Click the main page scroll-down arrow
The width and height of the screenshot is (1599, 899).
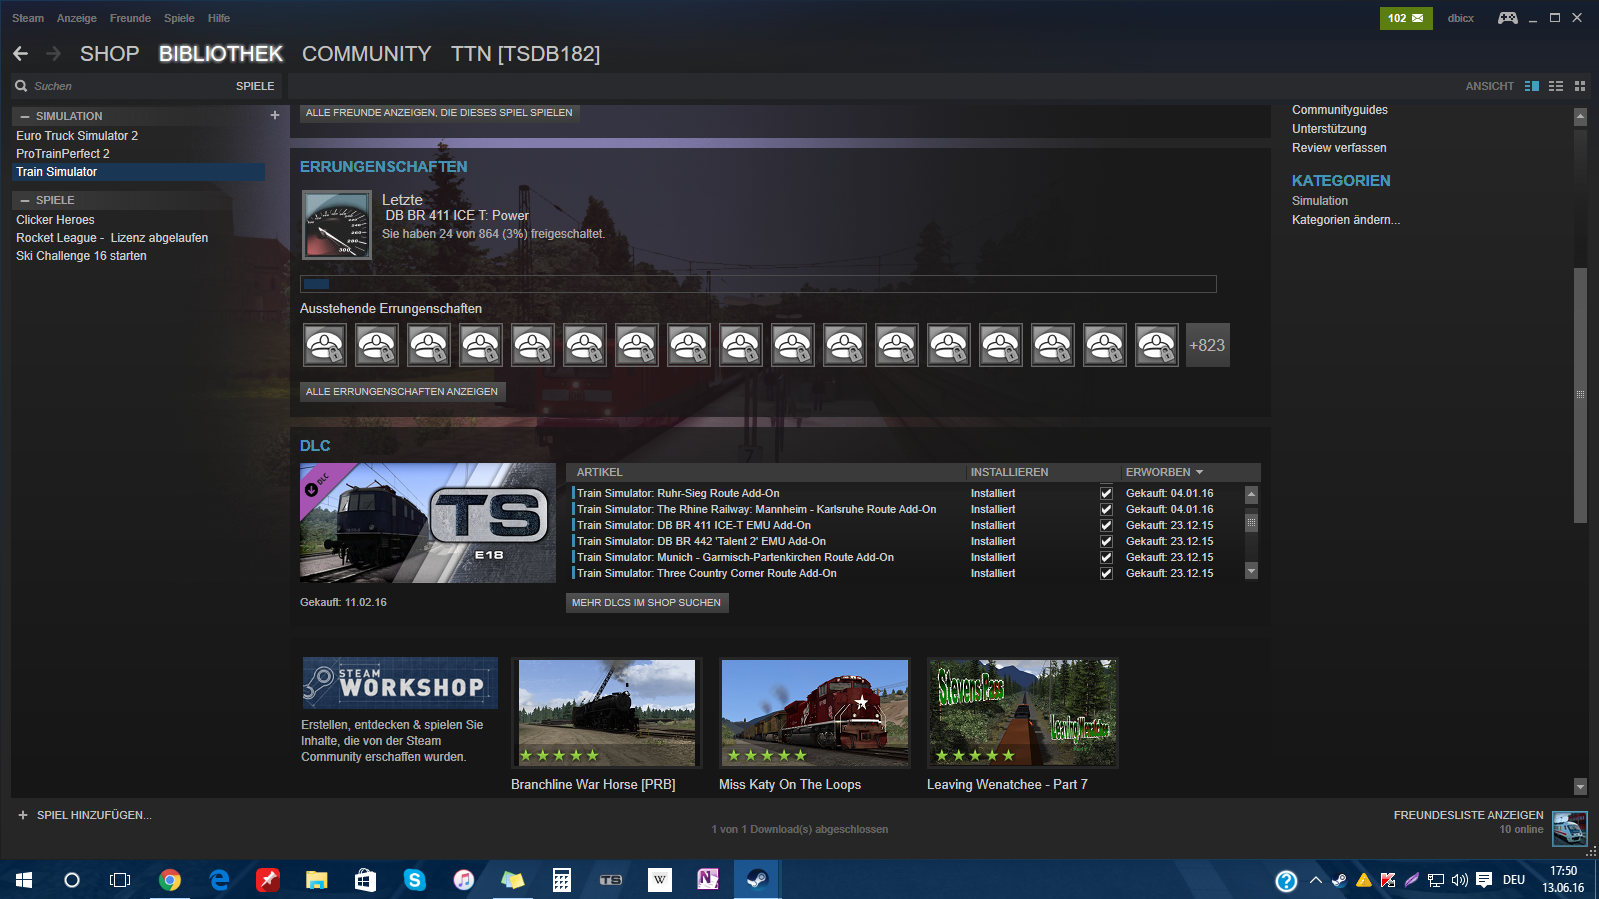(x=1580, y=787)
